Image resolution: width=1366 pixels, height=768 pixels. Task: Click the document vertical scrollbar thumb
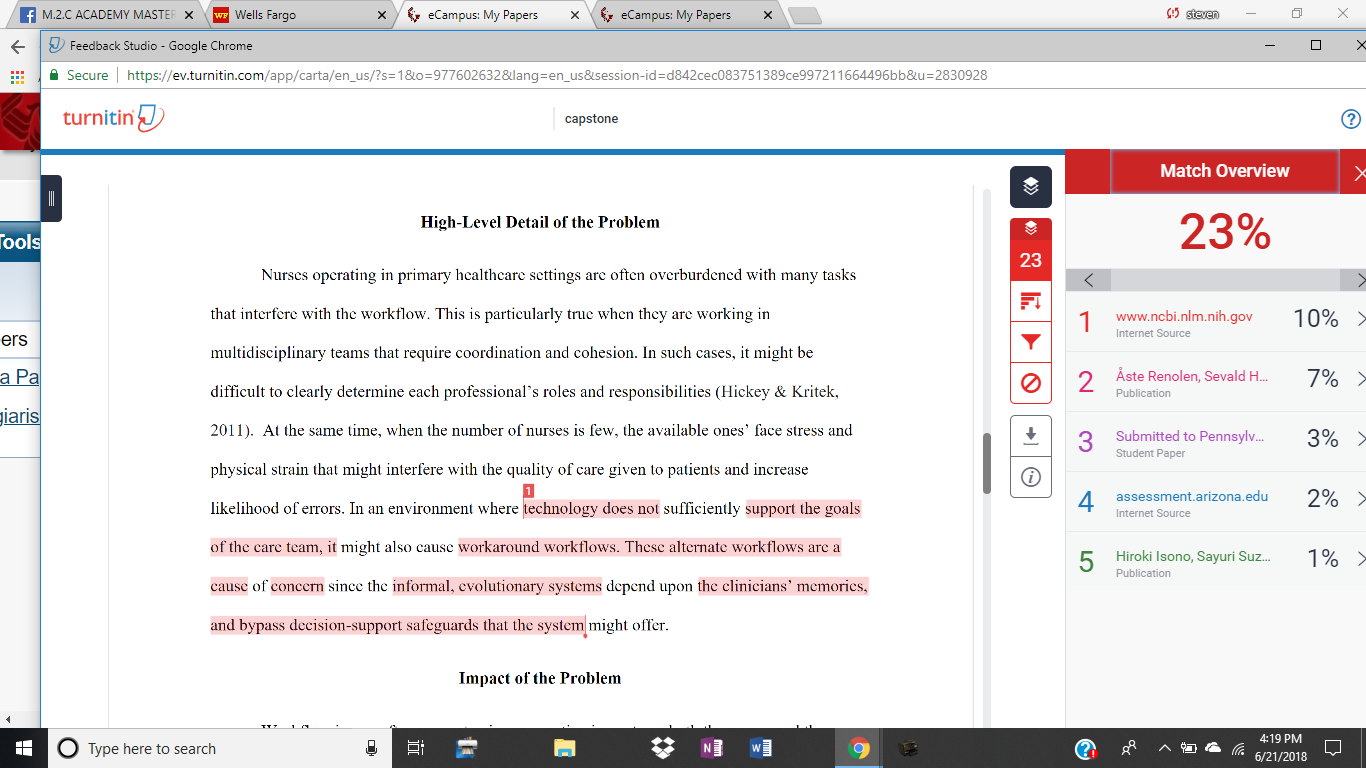(x=987, y=463)
